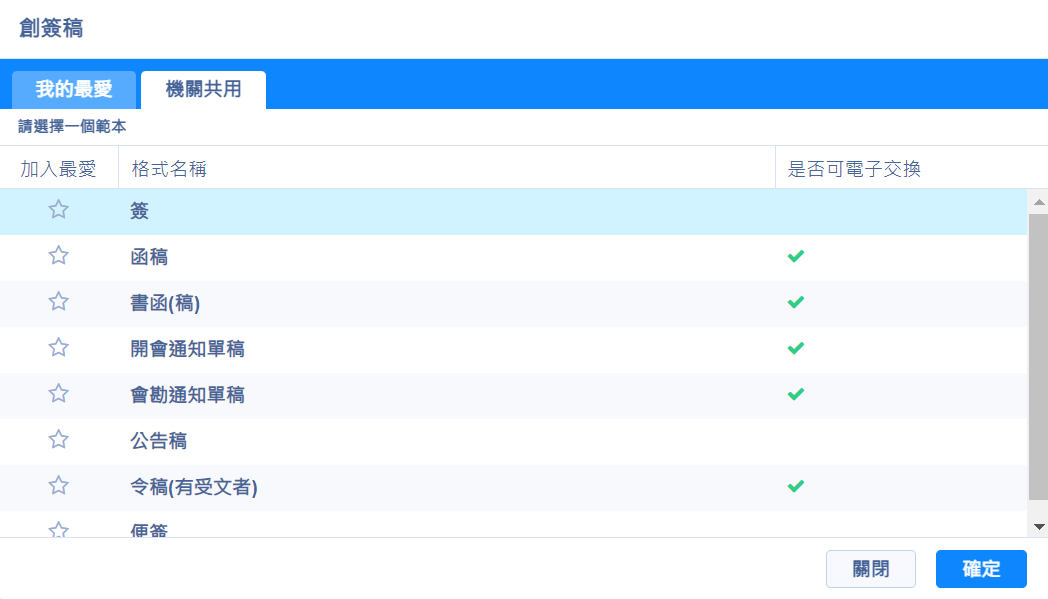Click the 格式名稱 column header
This screenshot has height=599, width=1048.
[x=169, y=169]
